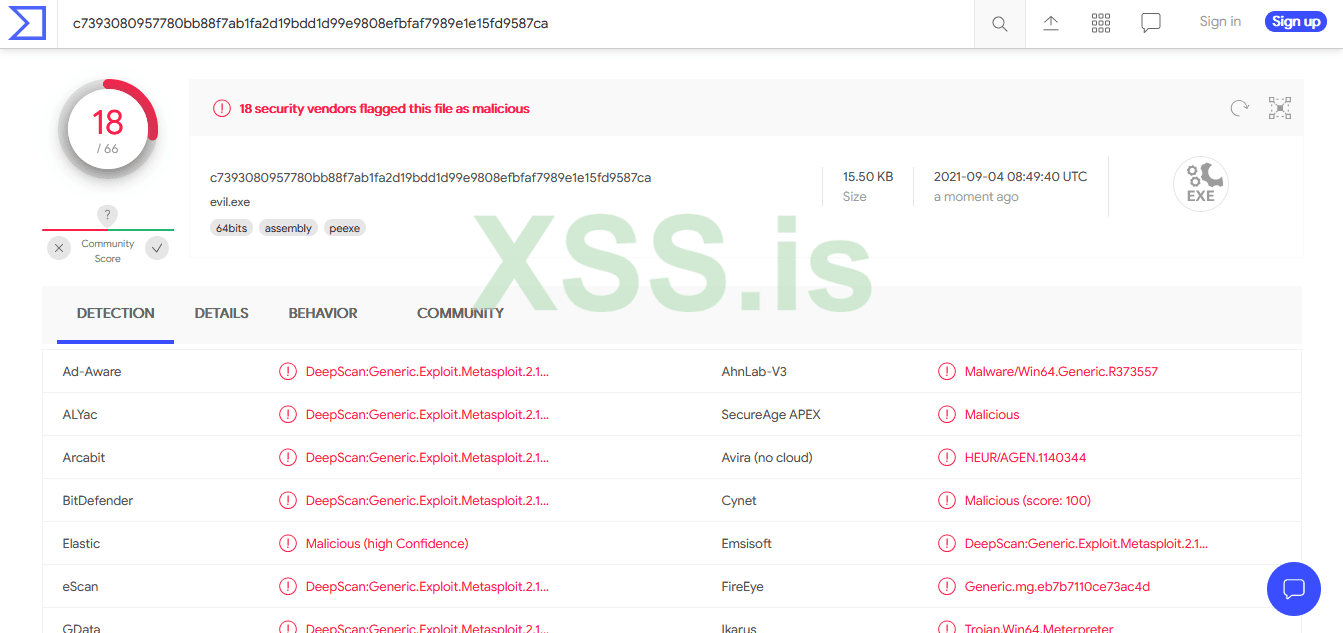
Task: Click the community score question mark
Action: (108, 215)
